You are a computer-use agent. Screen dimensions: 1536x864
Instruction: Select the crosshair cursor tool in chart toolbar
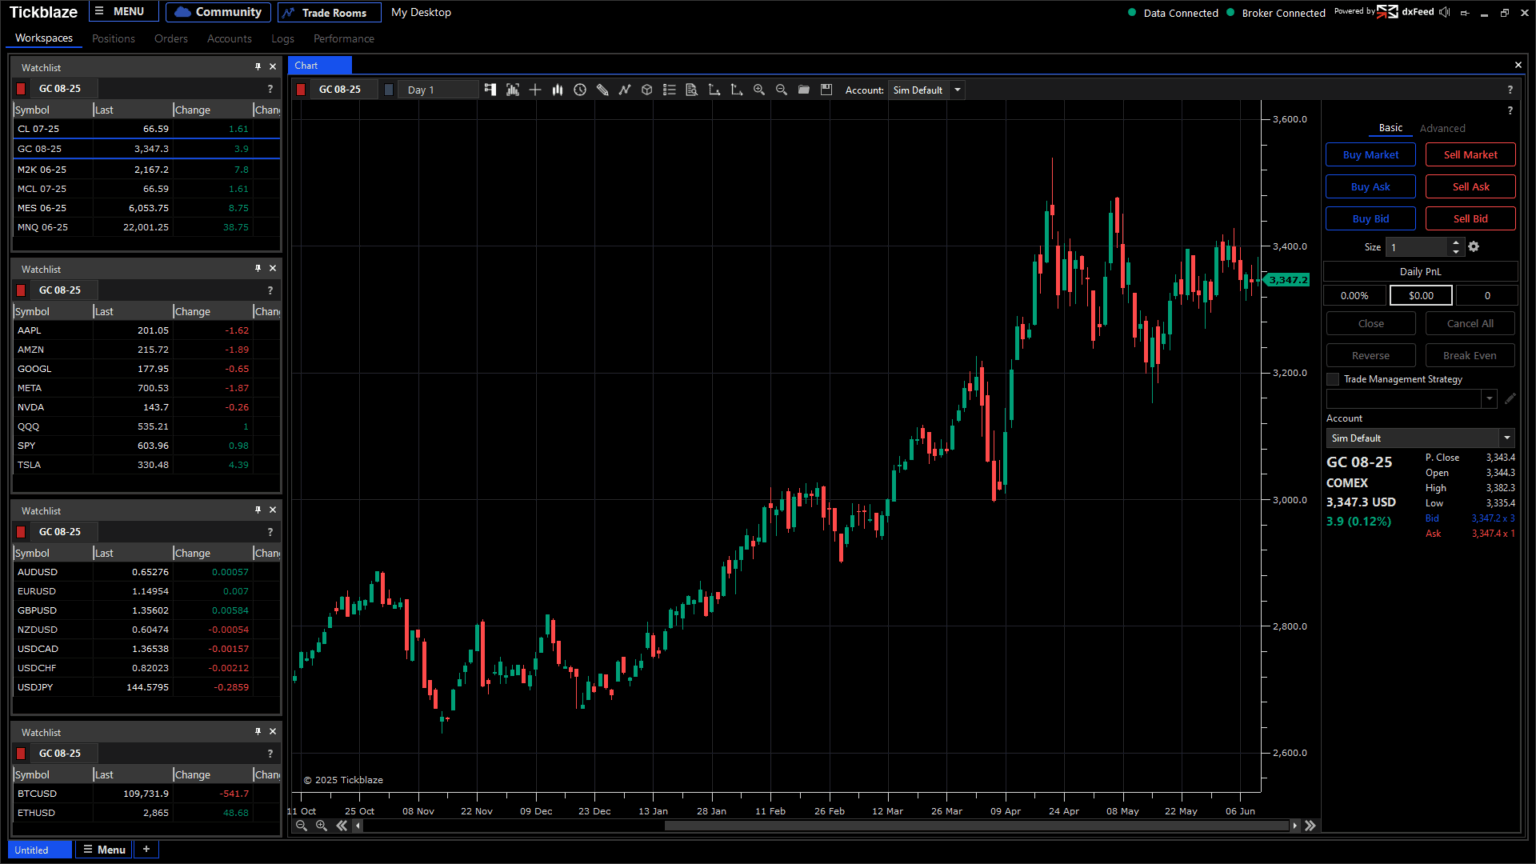click(535, 90)
